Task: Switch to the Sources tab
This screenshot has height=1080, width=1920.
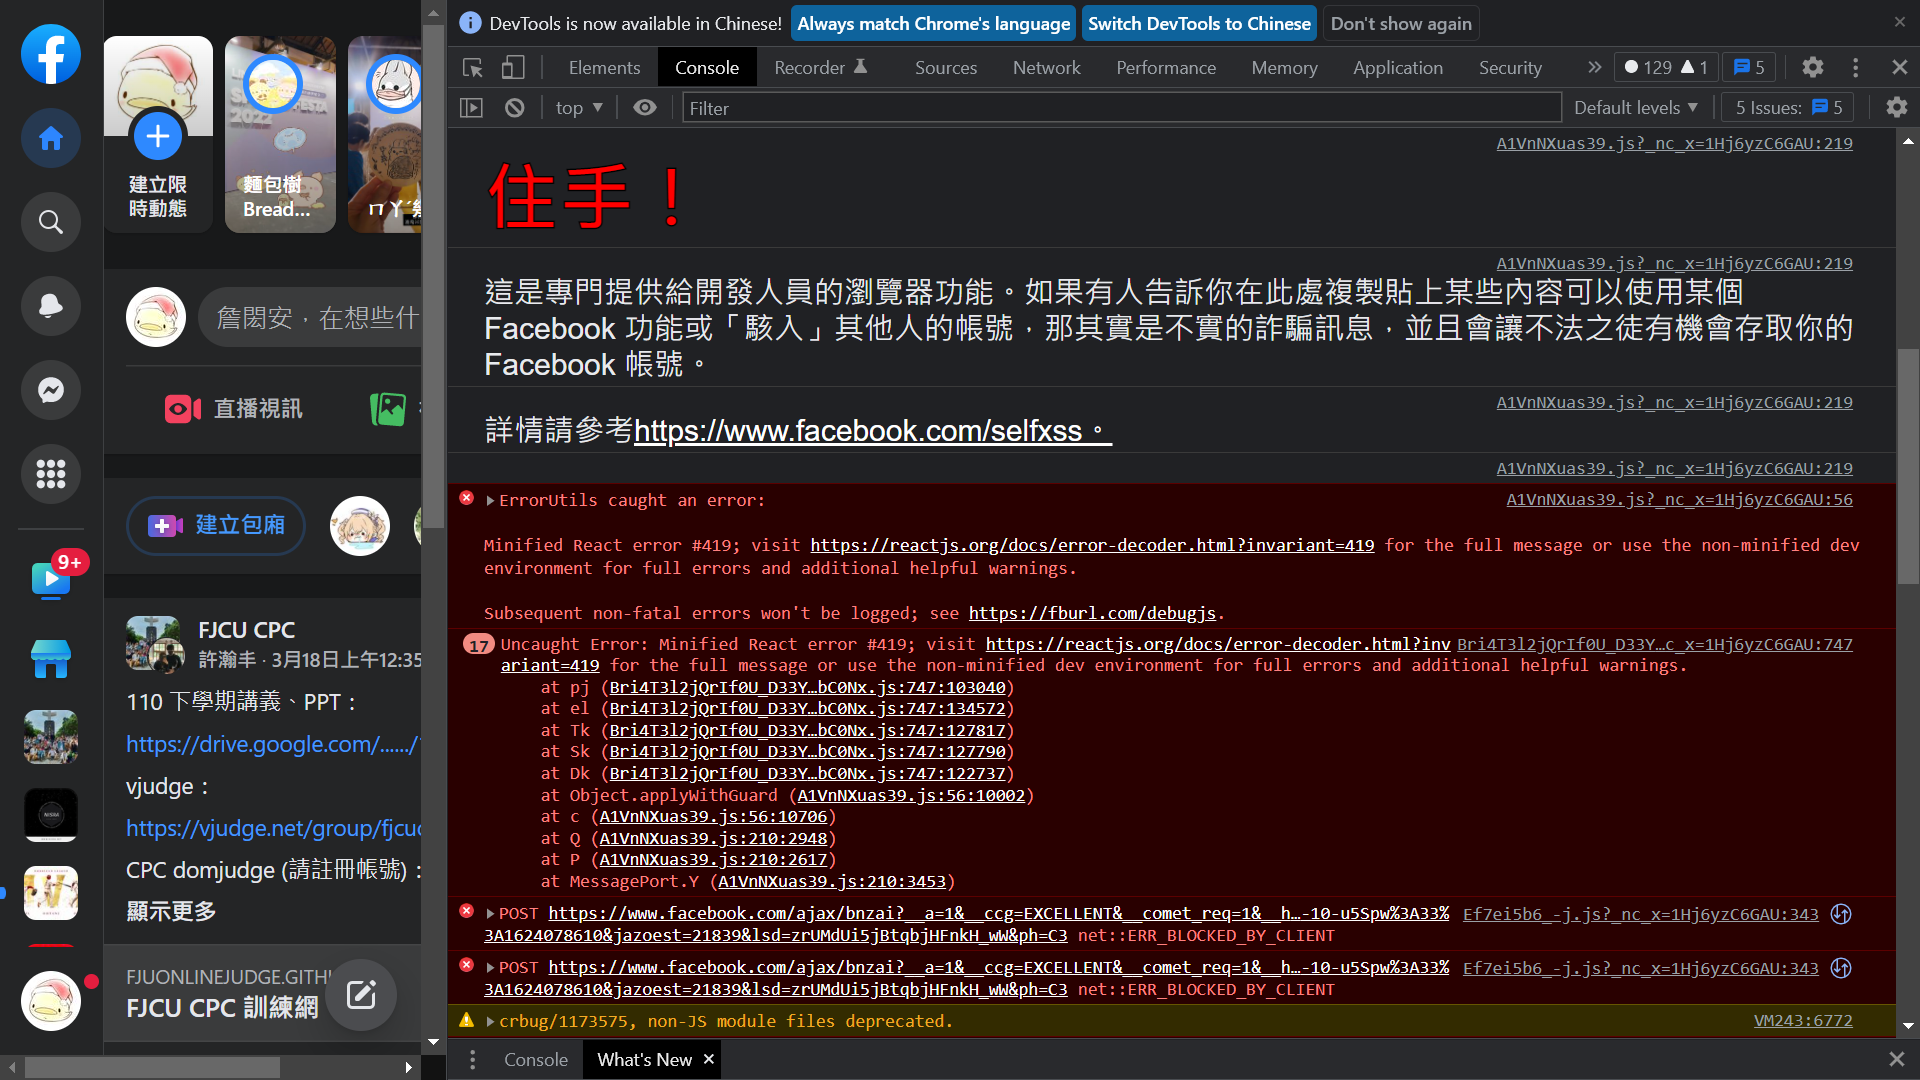Action: pyautogui.click(x=945, y=68)
